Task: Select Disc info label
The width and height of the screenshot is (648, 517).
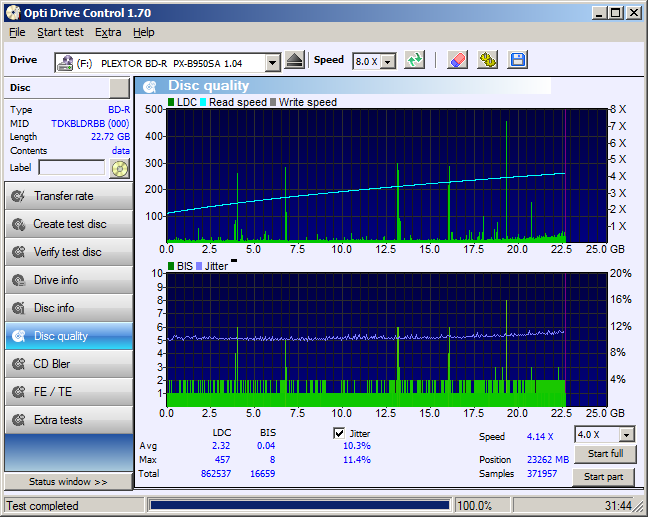Action: pos(54,308)
